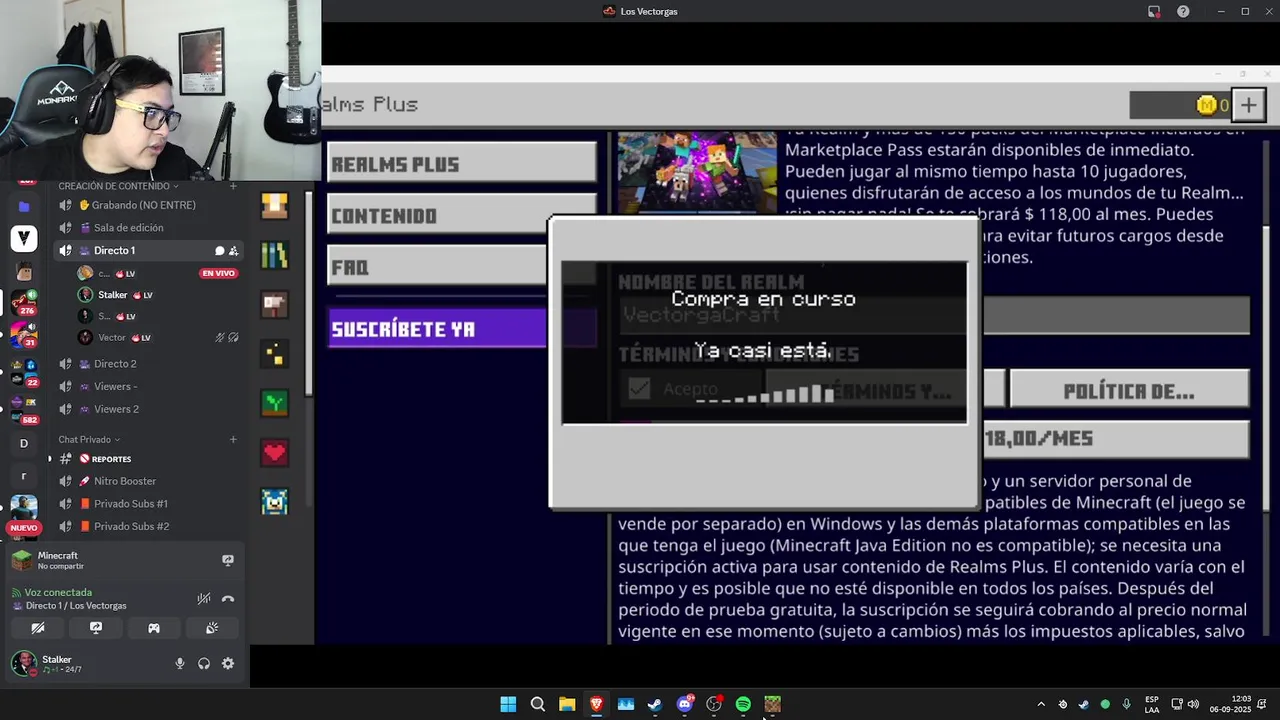Image resolution: width=1280 pixels, height=720 pixels.
Task: Open the Realms Plus tab
Action: (461, 164)
